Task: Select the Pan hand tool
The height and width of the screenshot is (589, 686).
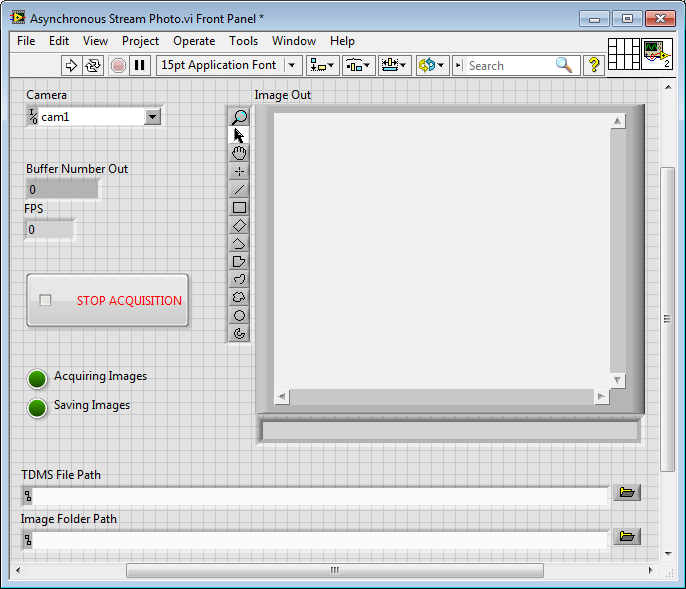Action: (x=239, y=153)
